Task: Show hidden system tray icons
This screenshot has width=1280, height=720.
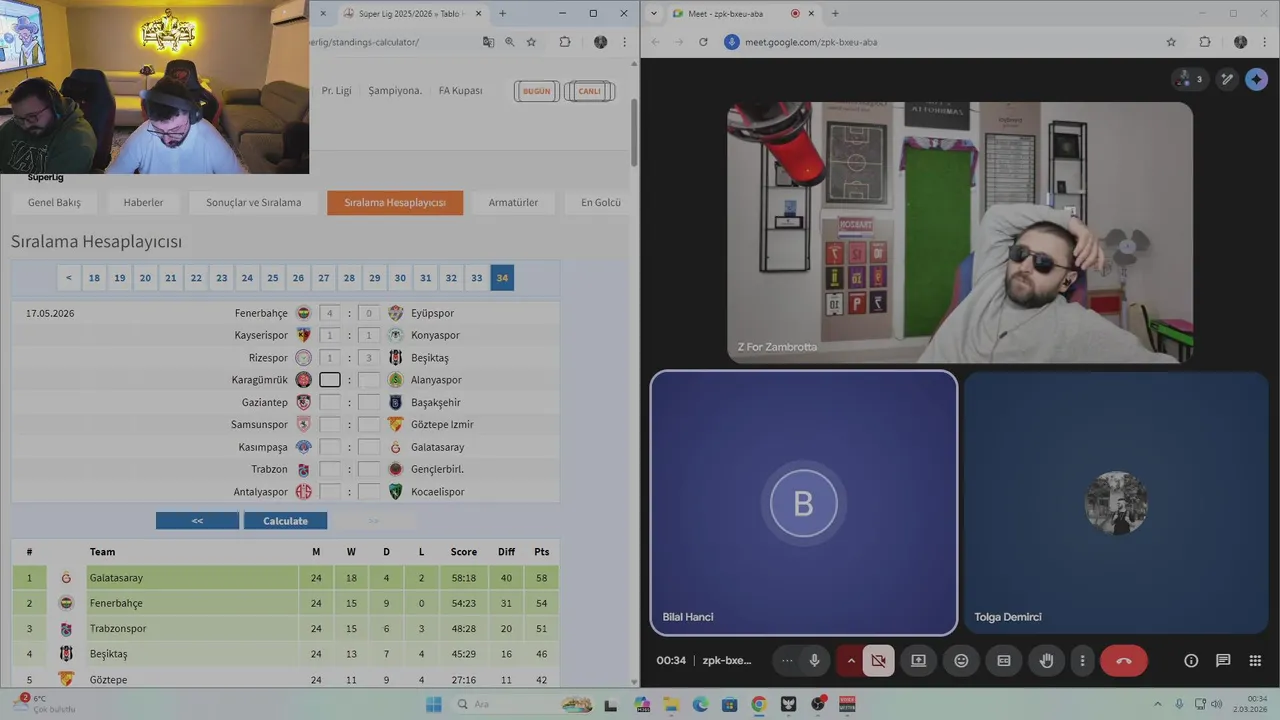Action: click(x=1158, y=704)
